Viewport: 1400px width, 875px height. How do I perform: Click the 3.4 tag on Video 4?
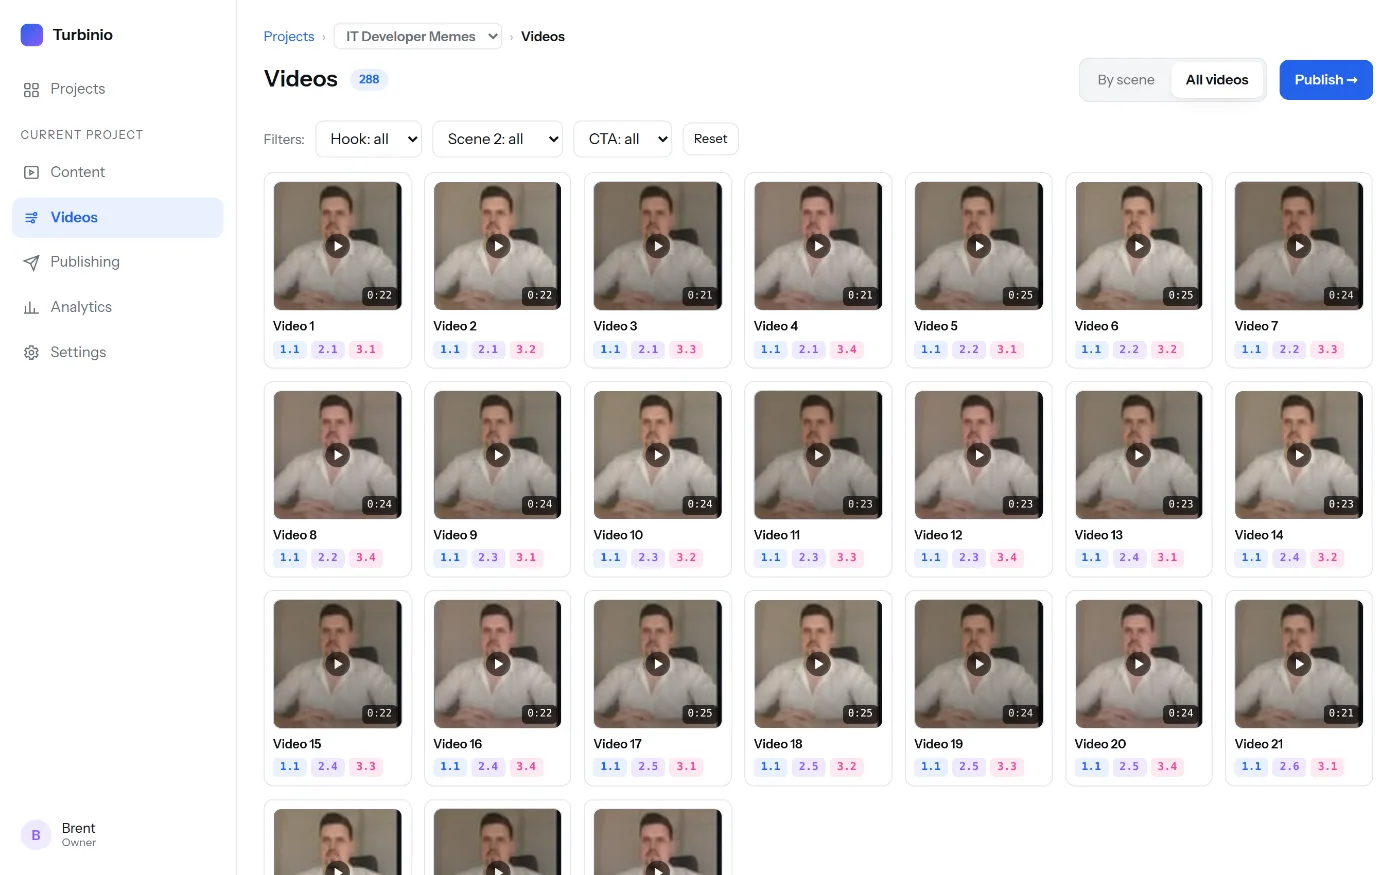tap(847, 350)
